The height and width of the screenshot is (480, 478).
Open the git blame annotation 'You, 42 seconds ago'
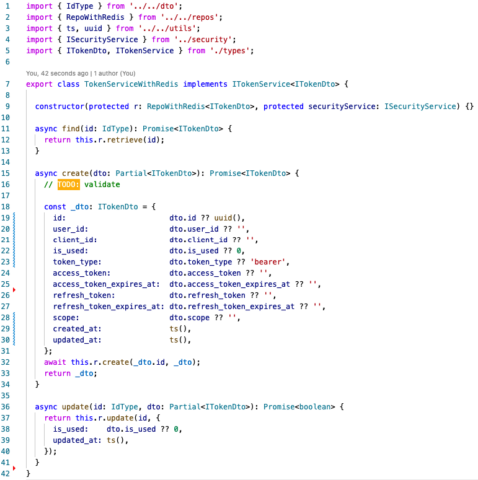pyautogui.click(x=57, y=73)
